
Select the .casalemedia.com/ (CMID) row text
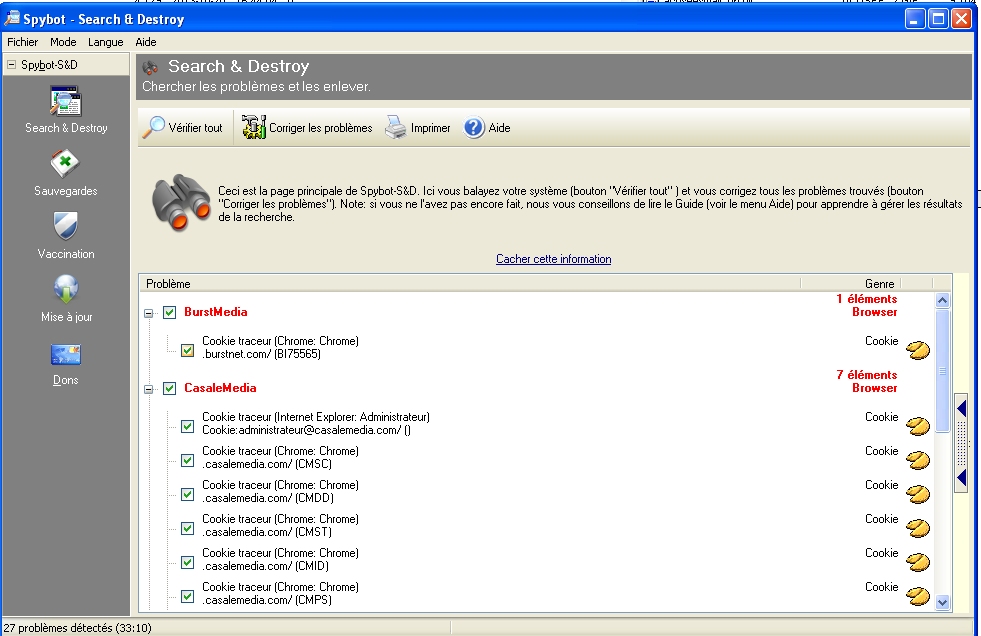click(265, 566)
